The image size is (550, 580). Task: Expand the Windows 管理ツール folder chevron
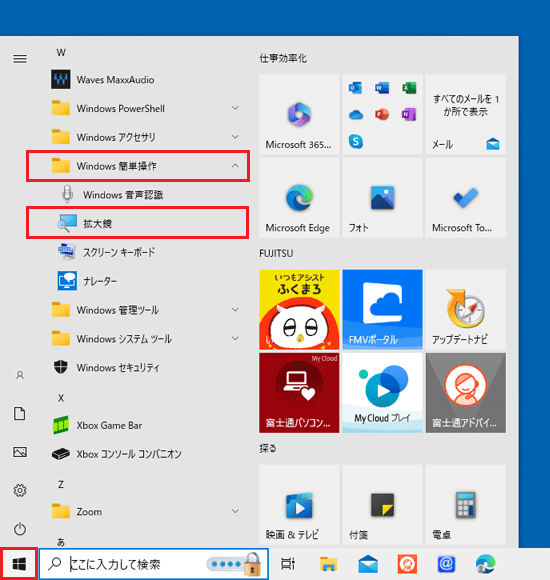(235, 310)
